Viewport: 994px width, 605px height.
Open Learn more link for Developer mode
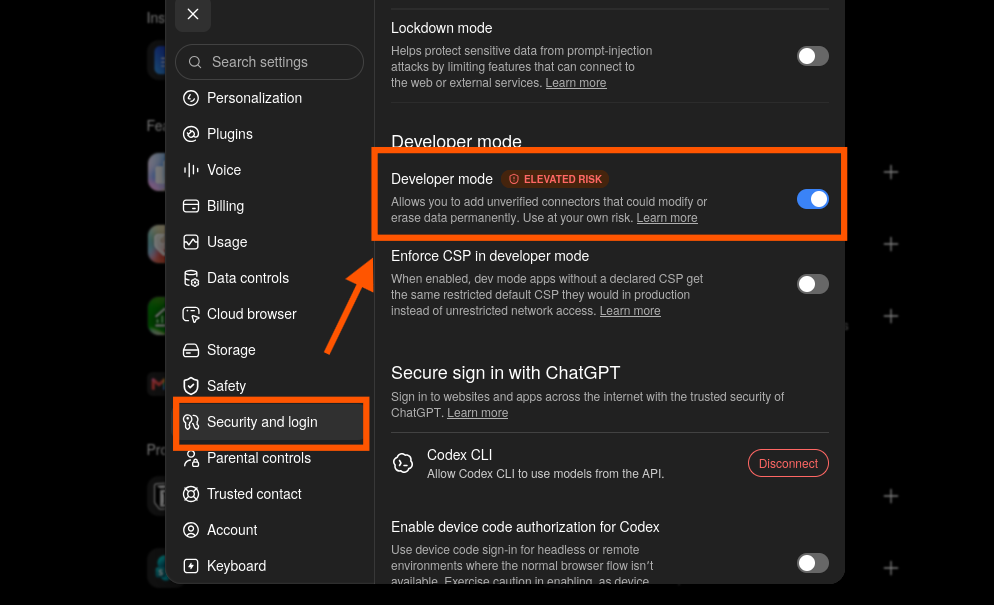[x=667, y=218]
